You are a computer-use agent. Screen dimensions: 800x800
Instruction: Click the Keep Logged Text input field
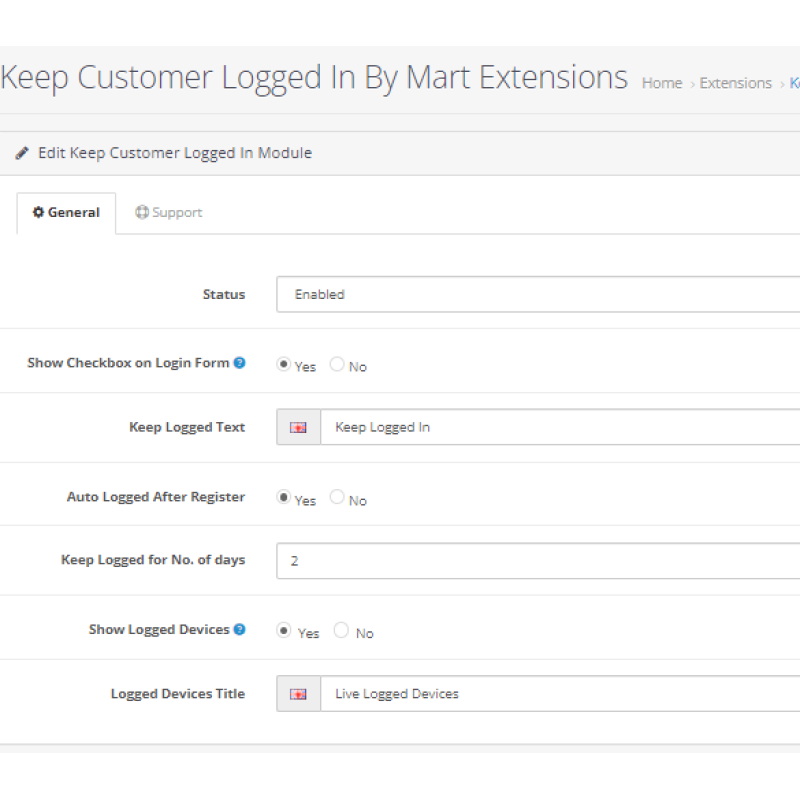[560, 427]
